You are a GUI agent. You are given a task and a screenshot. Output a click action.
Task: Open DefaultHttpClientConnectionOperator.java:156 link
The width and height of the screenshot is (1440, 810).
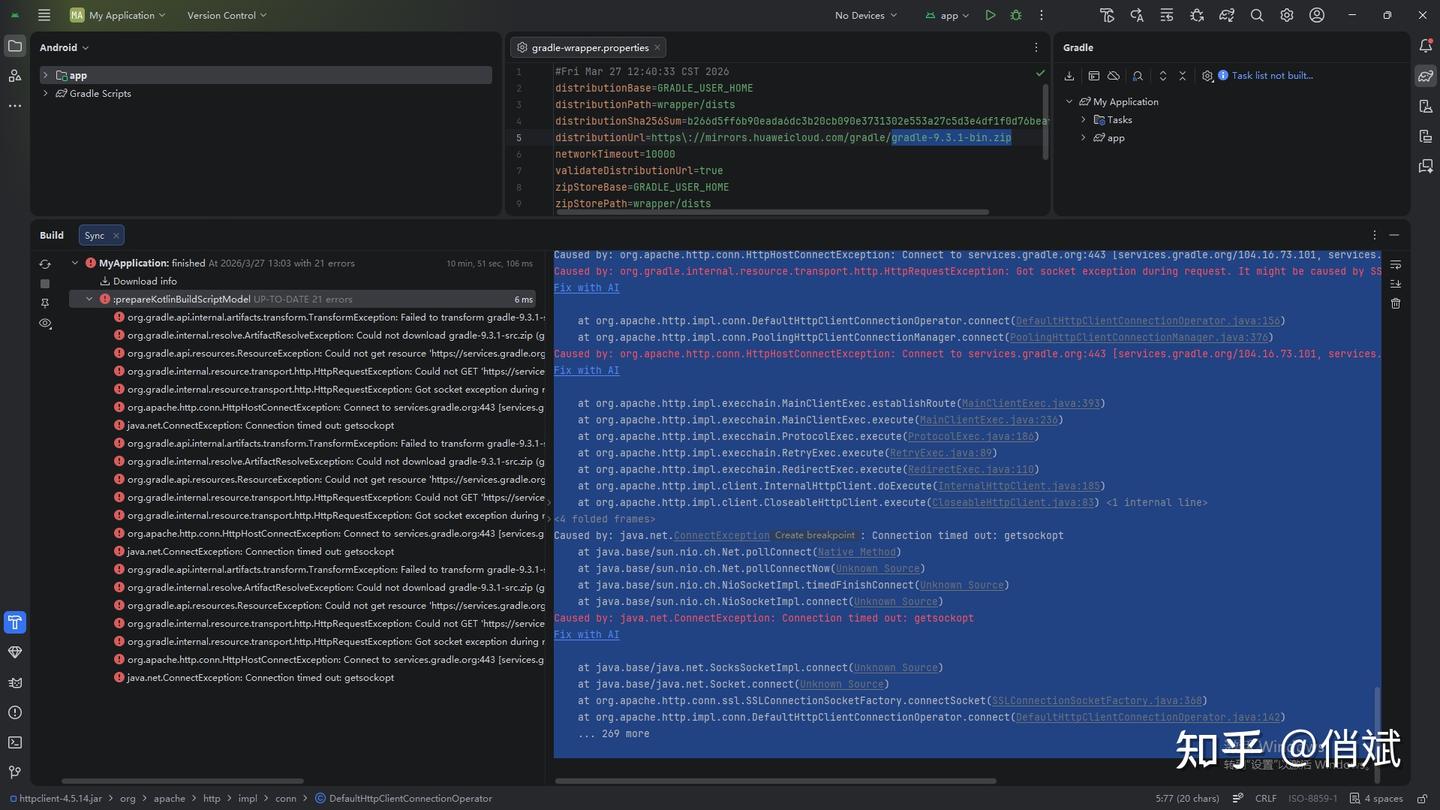pyautogui.click(x=1147, y=321)
